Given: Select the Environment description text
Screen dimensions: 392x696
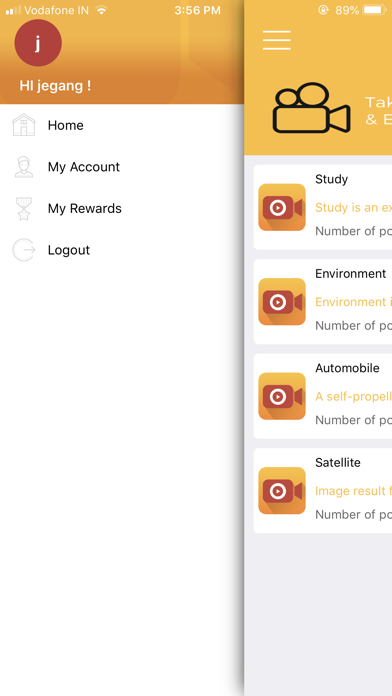Looking at the screenshot, I should click(353, 302).
